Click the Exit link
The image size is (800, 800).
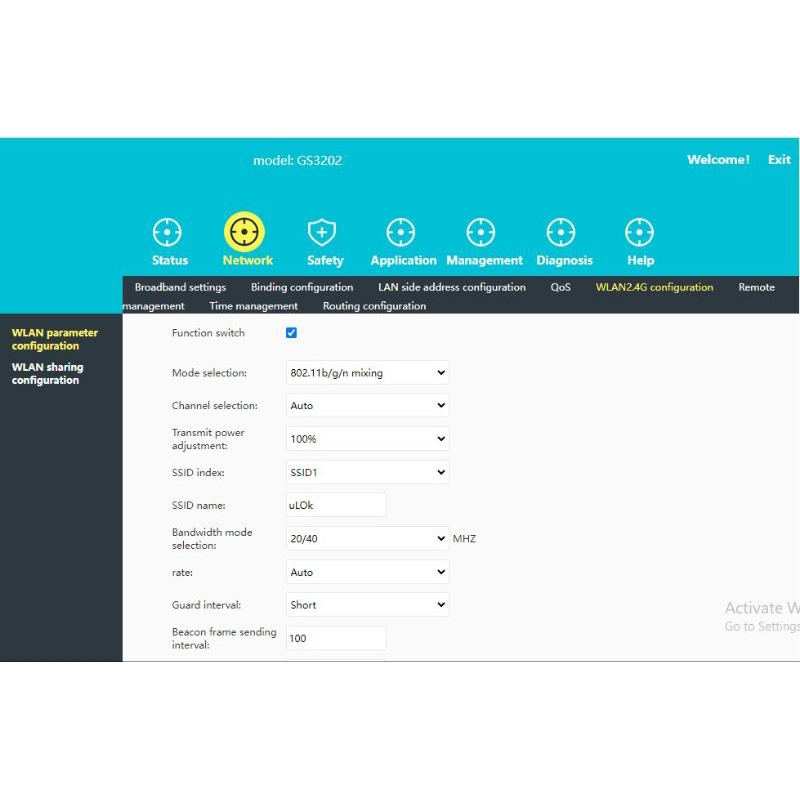coord(779,160)
